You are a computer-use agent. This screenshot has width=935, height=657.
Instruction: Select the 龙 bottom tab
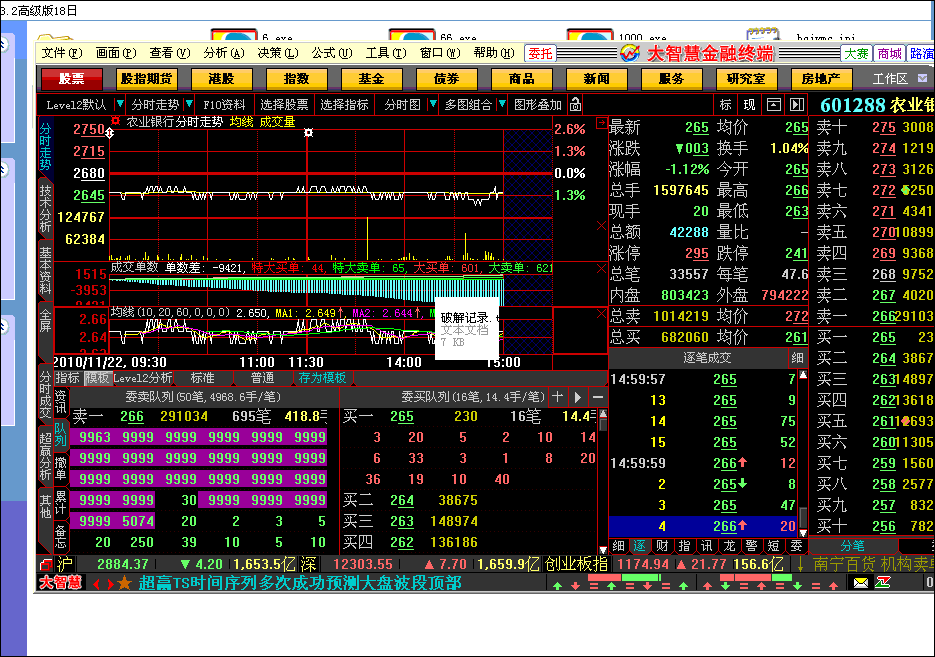point(729,546)
